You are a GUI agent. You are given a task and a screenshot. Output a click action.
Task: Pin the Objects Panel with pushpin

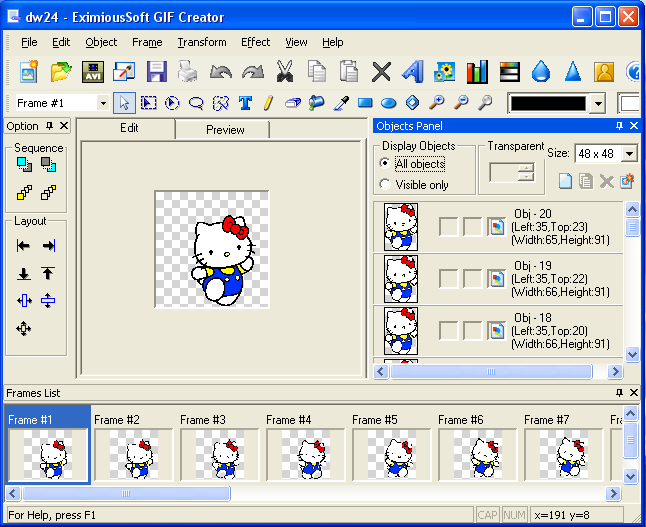[x=619, y=126]
